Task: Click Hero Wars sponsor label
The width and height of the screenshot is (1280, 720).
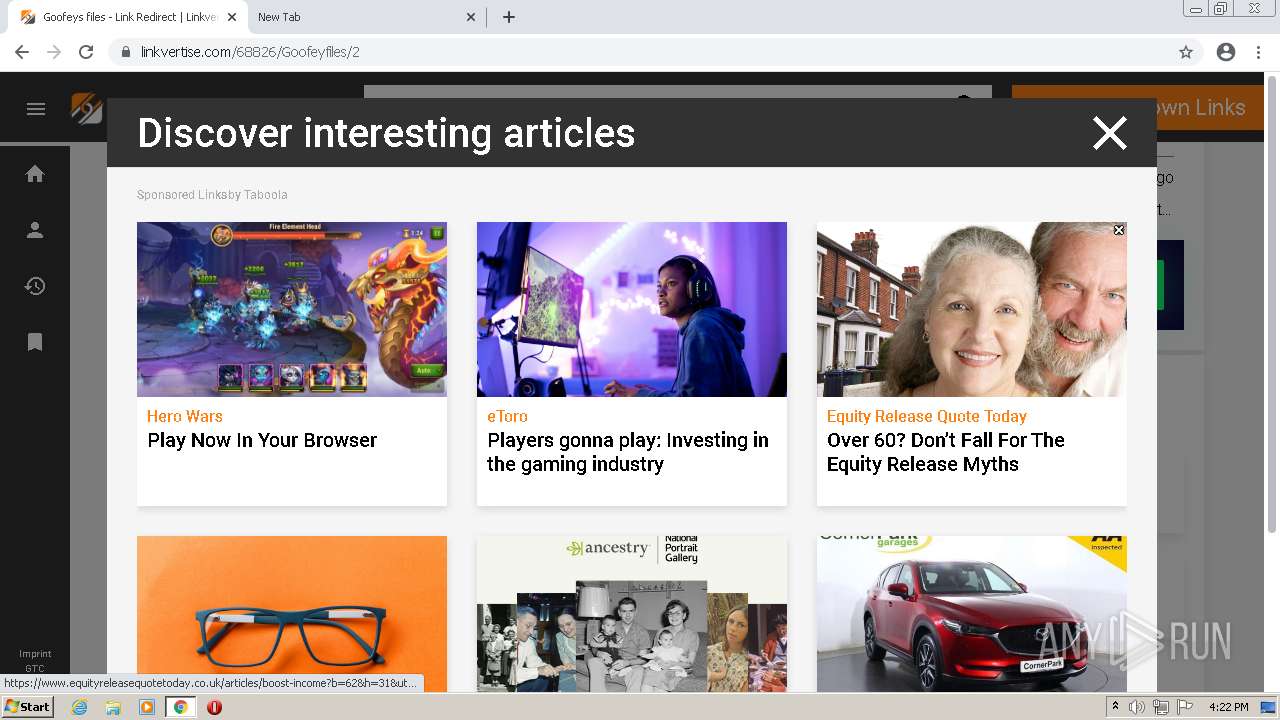Action: tap(185, 416)
